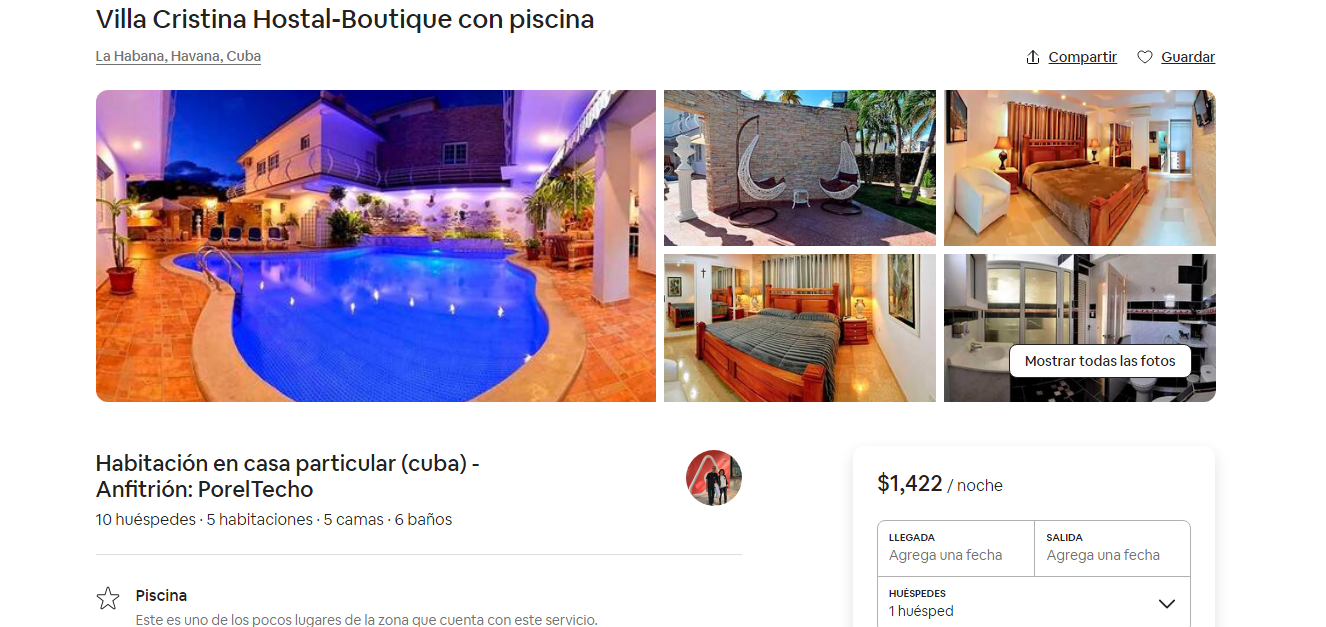This screenshot has width=1326, height=627.
Task: Click the $1,422 per noche price
Action: point(940,484)
